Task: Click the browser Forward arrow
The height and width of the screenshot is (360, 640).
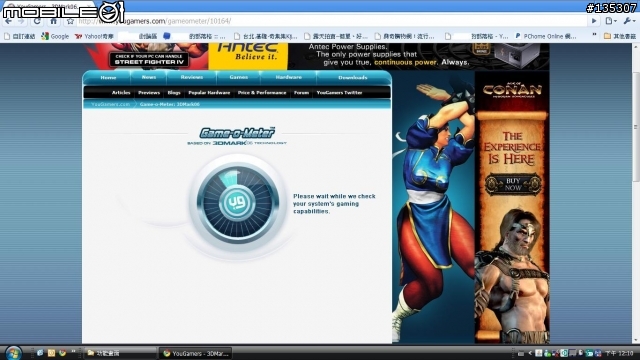Action: point(21,21)
